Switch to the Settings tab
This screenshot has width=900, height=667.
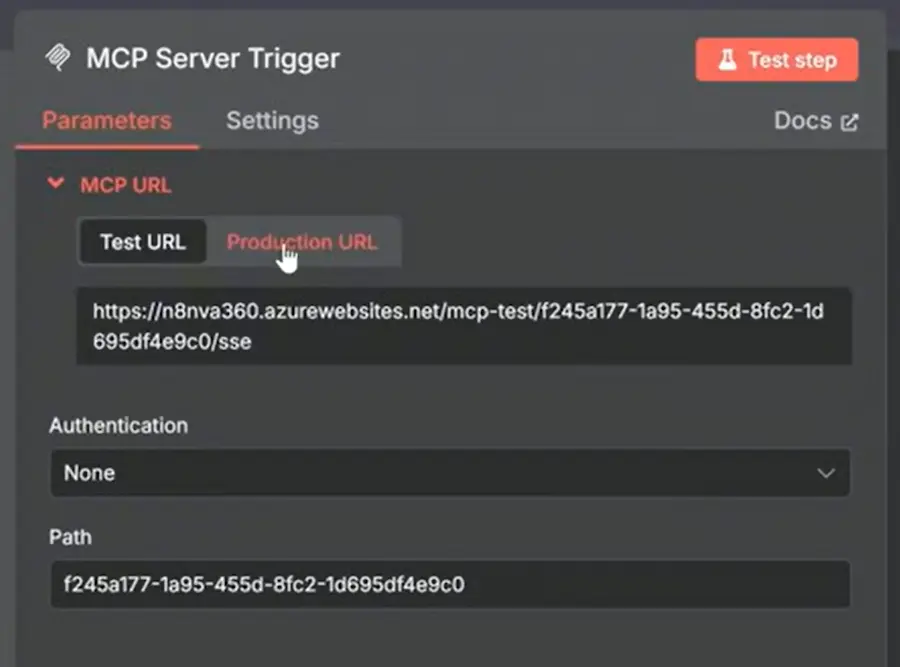pos(272,120)
